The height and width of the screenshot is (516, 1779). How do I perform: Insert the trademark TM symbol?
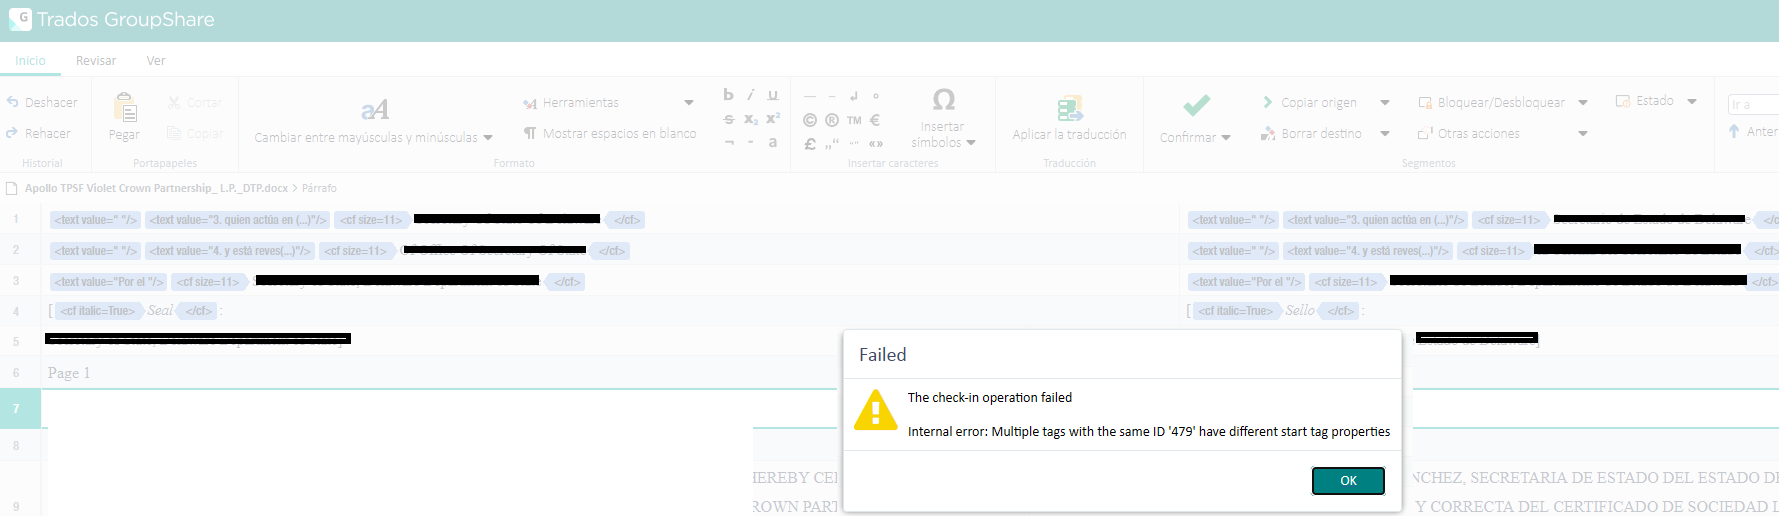click(x=854, y=120)
